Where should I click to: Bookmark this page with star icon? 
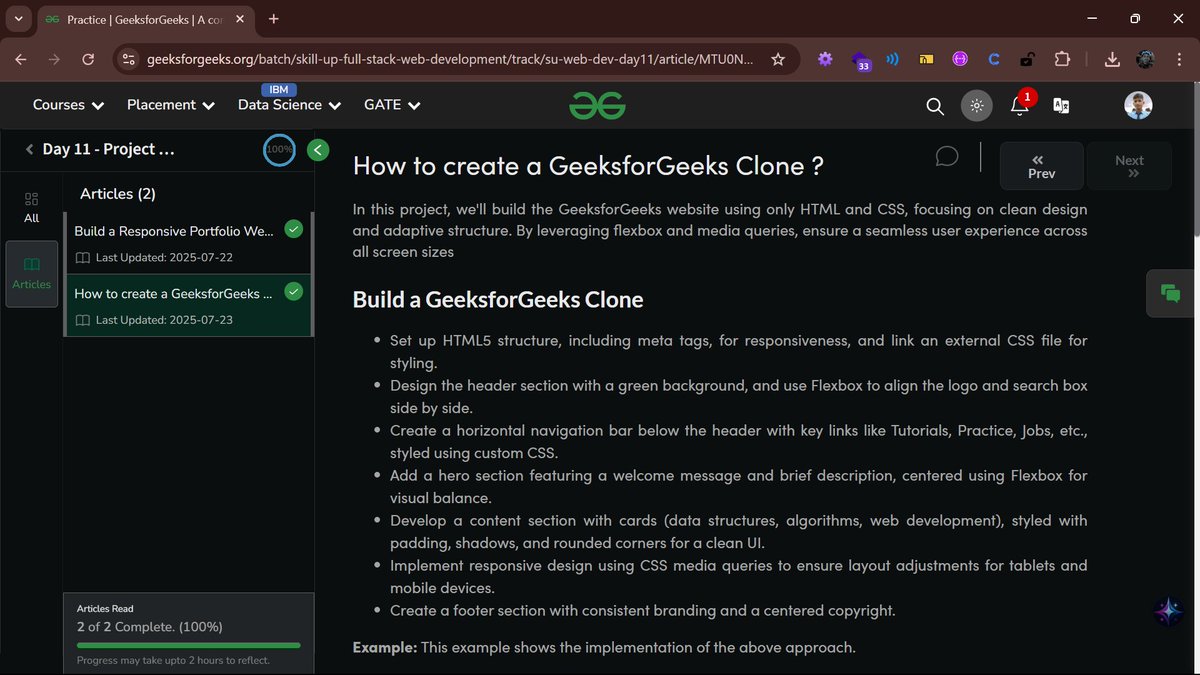[778, 59]
